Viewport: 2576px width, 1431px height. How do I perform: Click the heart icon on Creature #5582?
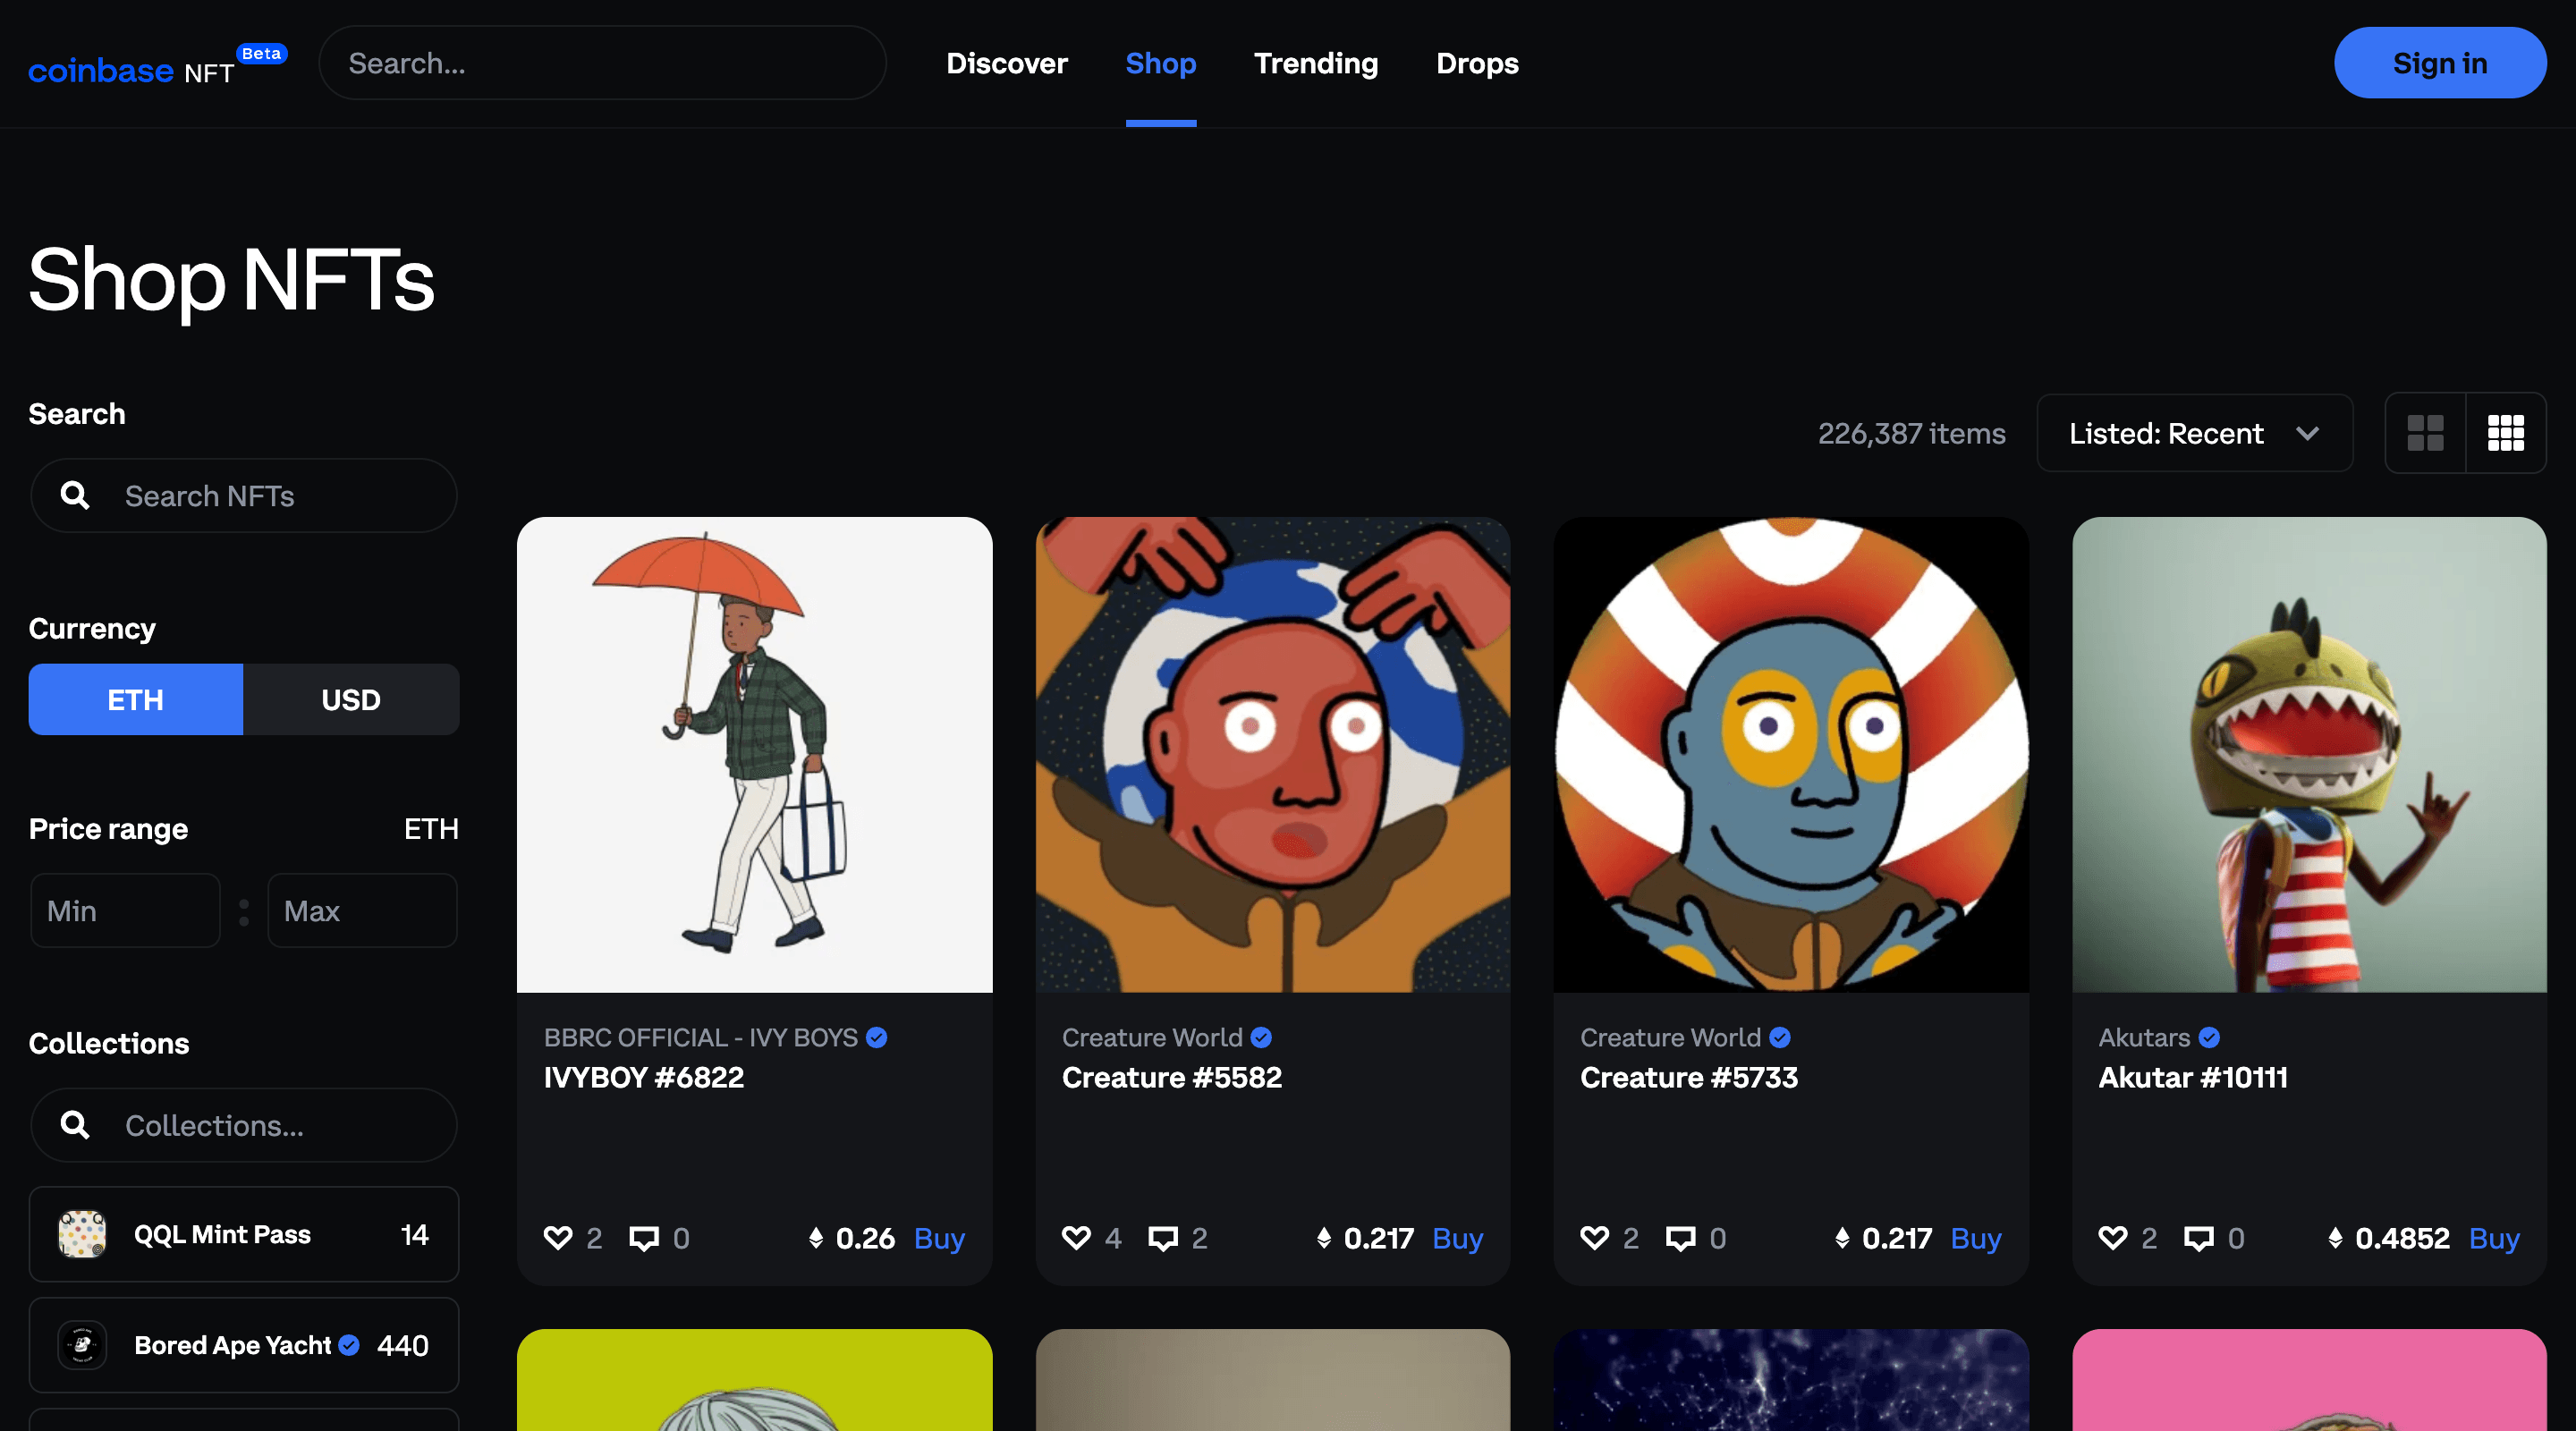click(1077, 1235)
